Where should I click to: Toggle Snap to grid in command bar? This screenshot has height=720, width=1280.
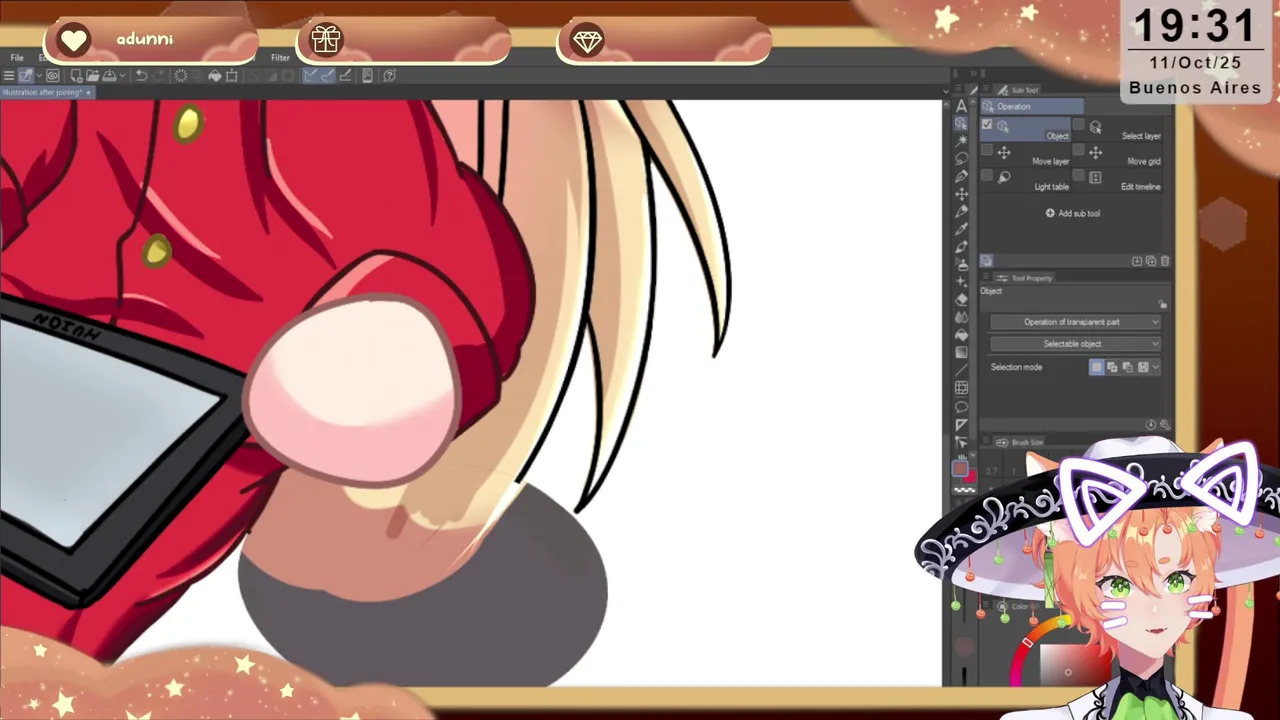click(x=345, y=76)
